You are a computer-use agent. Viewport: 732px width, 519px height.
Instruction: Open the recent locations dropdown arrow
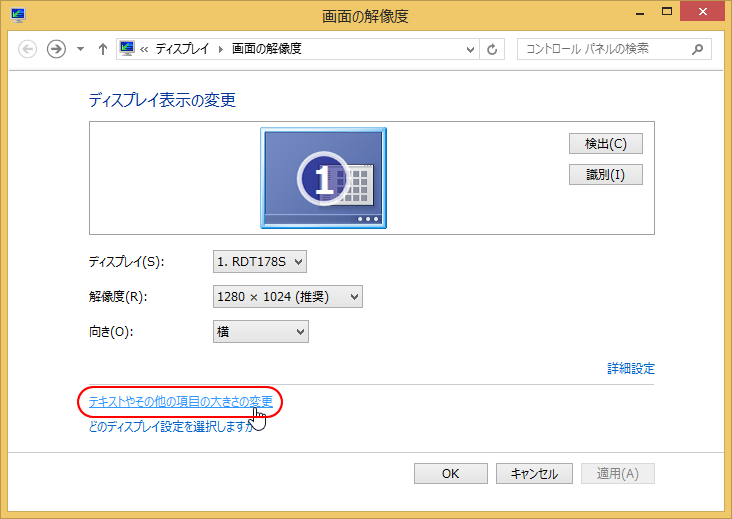(x=80, y=49)
